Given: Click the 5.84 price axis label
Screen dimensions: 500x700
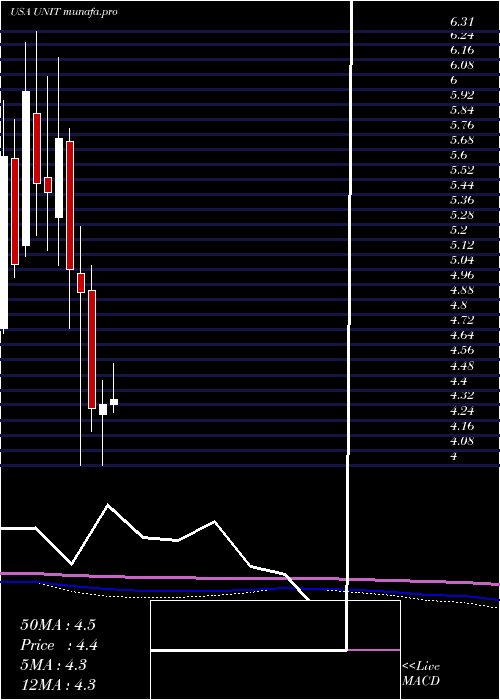Looking at the screenshot, I should 462,110.
